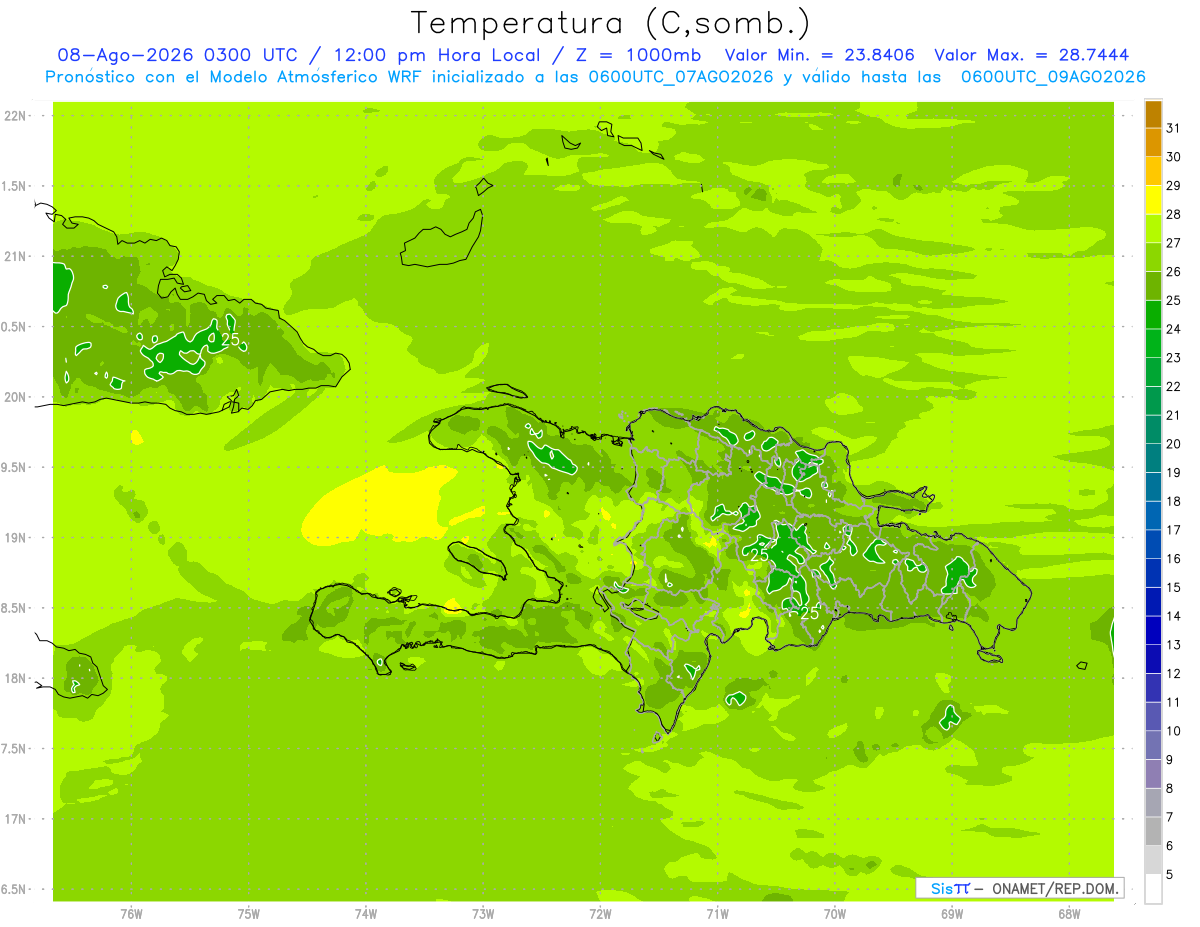Click the 71W longitude axis label
The height and width of the screenshot is (927, 1200).
pyautogui.click(x=717, y=914)
